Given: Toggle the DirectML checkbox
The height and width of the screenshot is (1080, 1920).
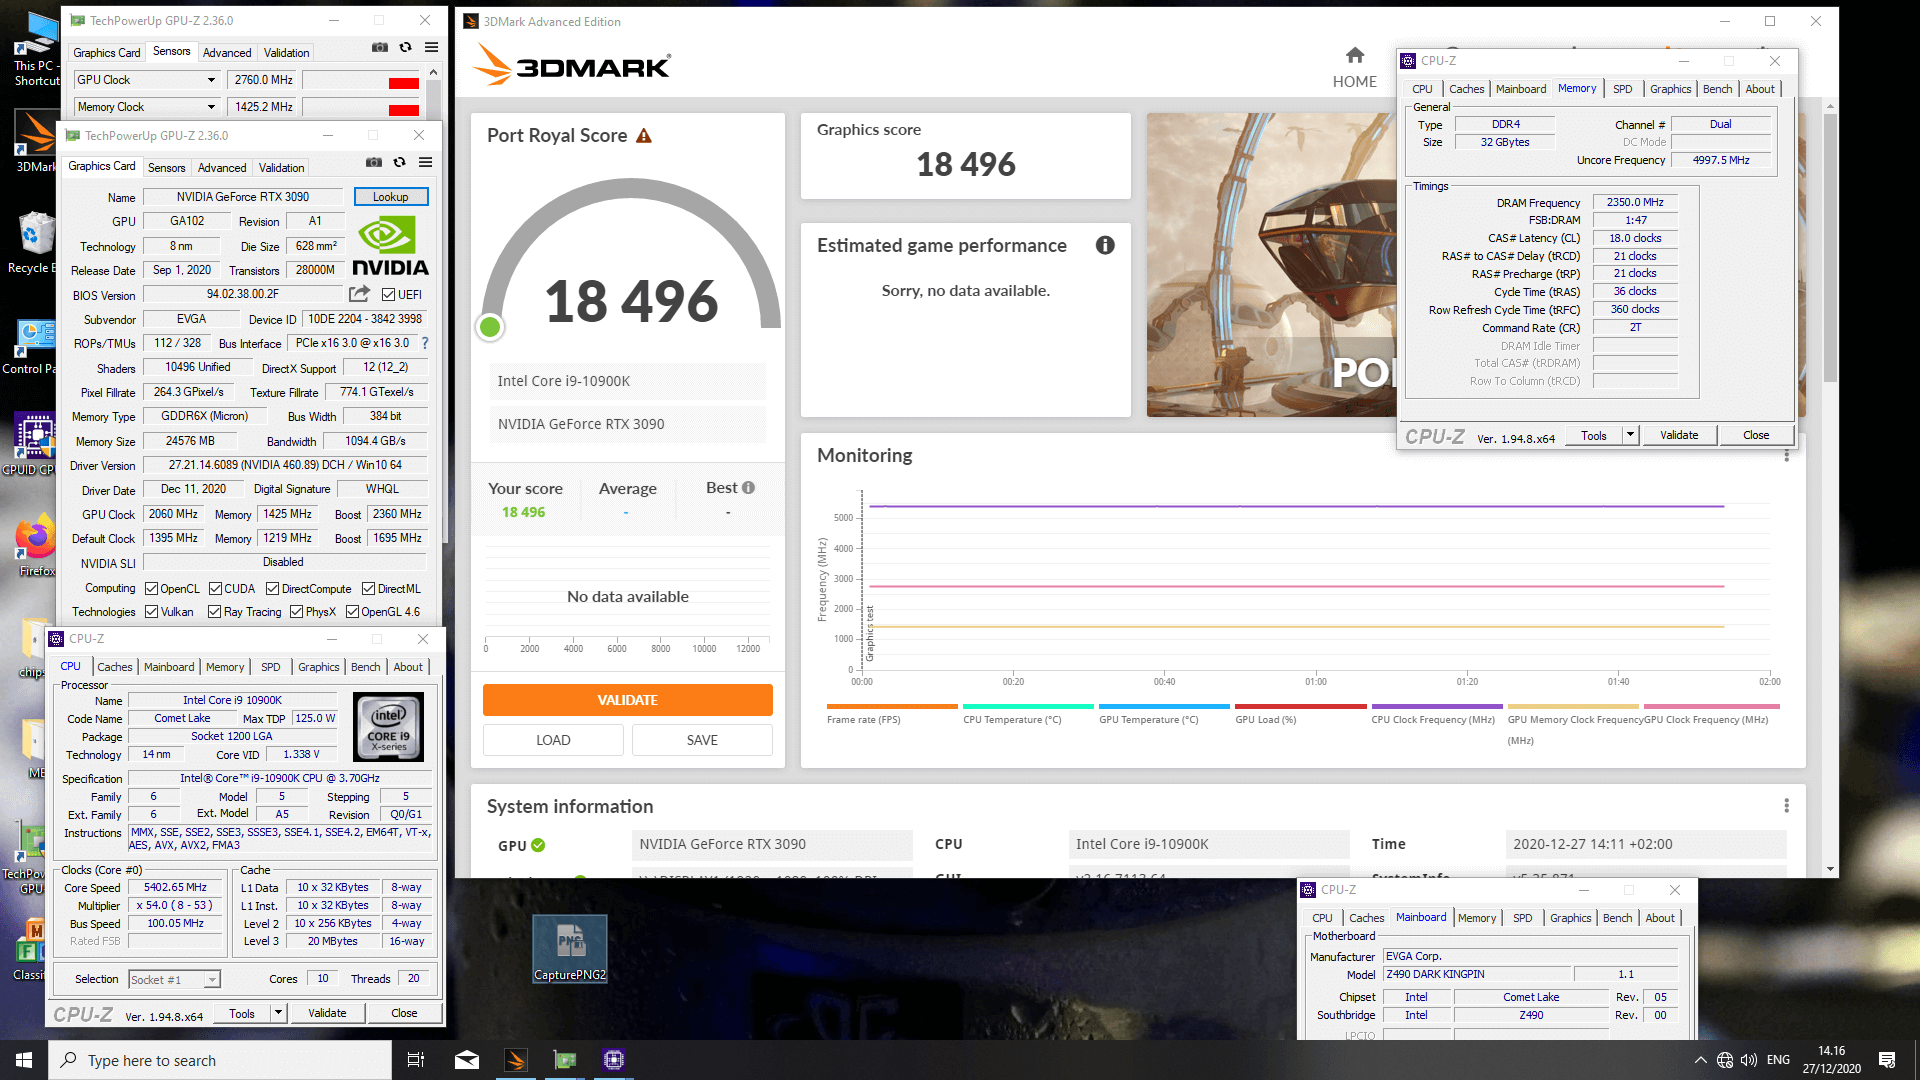Looking at the screenshot, I should click(x=368, y=589).
